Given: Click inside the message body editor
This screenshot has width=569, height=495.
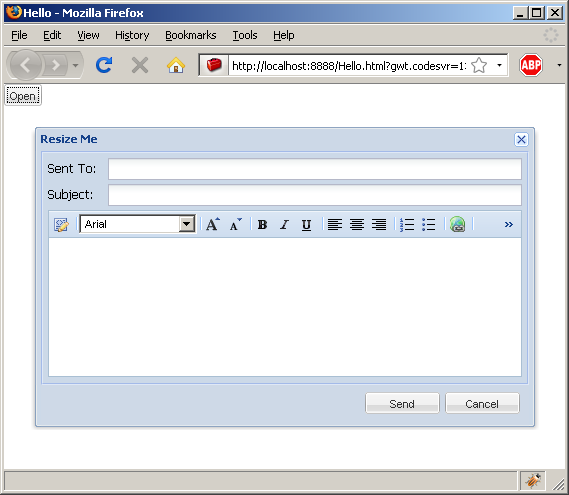Looking at the screenshot, I should pos(285,307).
